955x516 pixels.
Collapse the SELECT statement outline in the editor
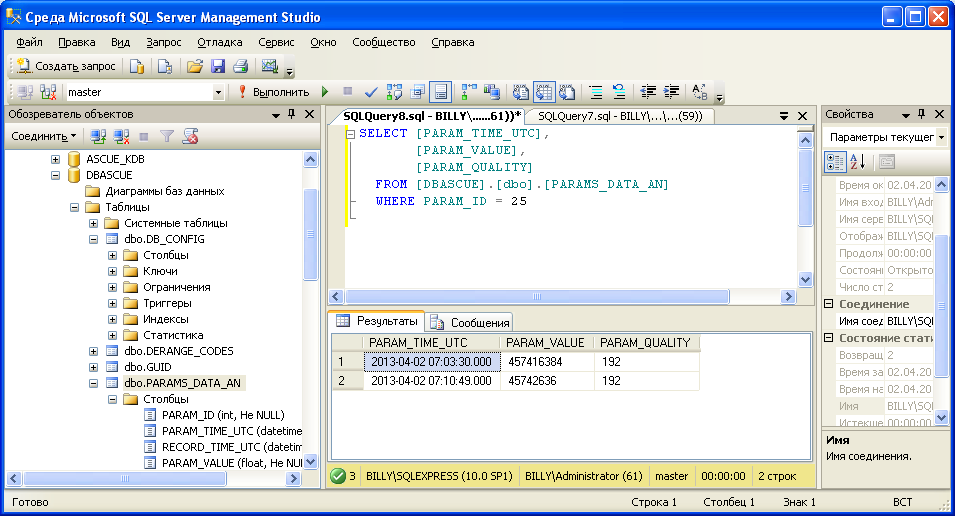351,134
